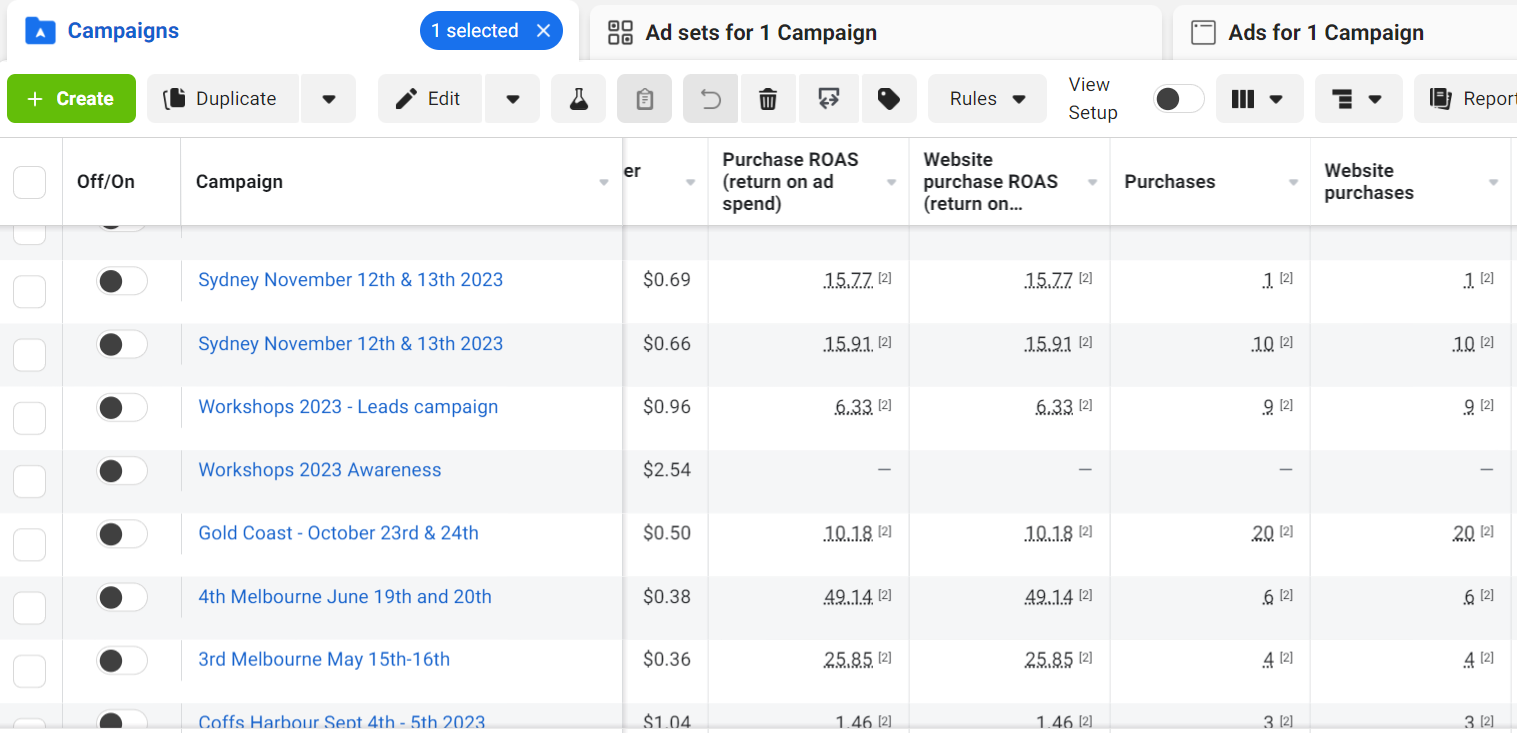
Task: Click the A/B test flask icon
Action: 578,99
